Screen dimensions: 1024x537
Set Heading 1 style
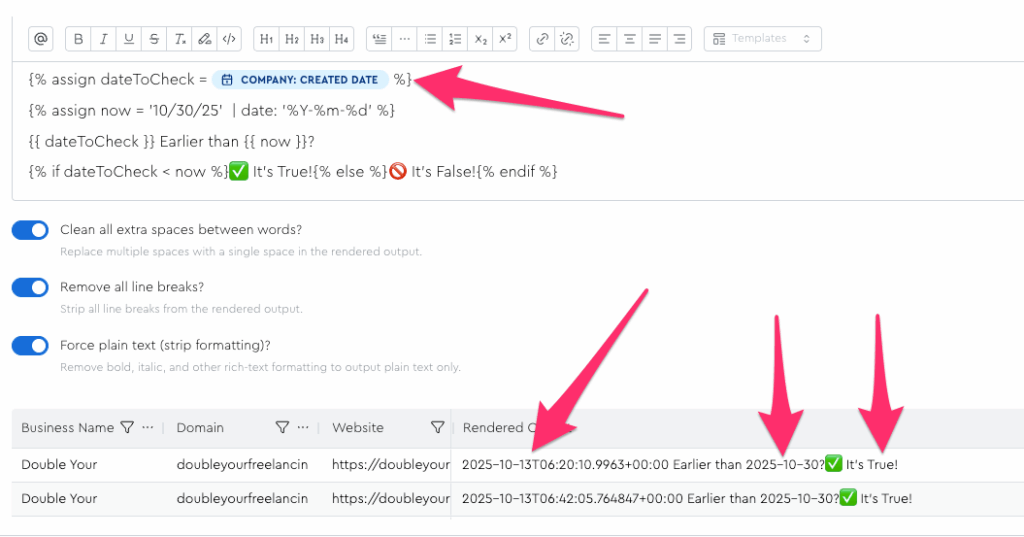coord(266,39)
